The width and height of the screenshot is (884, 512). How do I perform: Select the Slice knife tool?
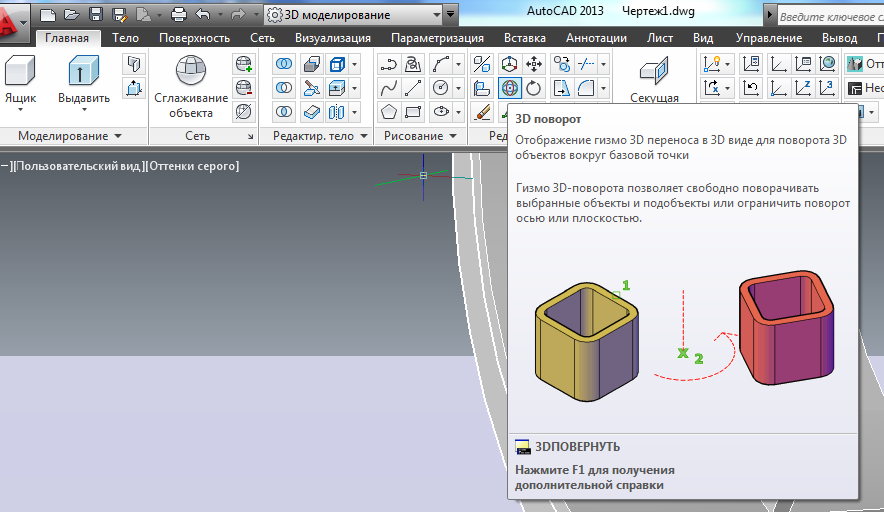click(311, 88)
